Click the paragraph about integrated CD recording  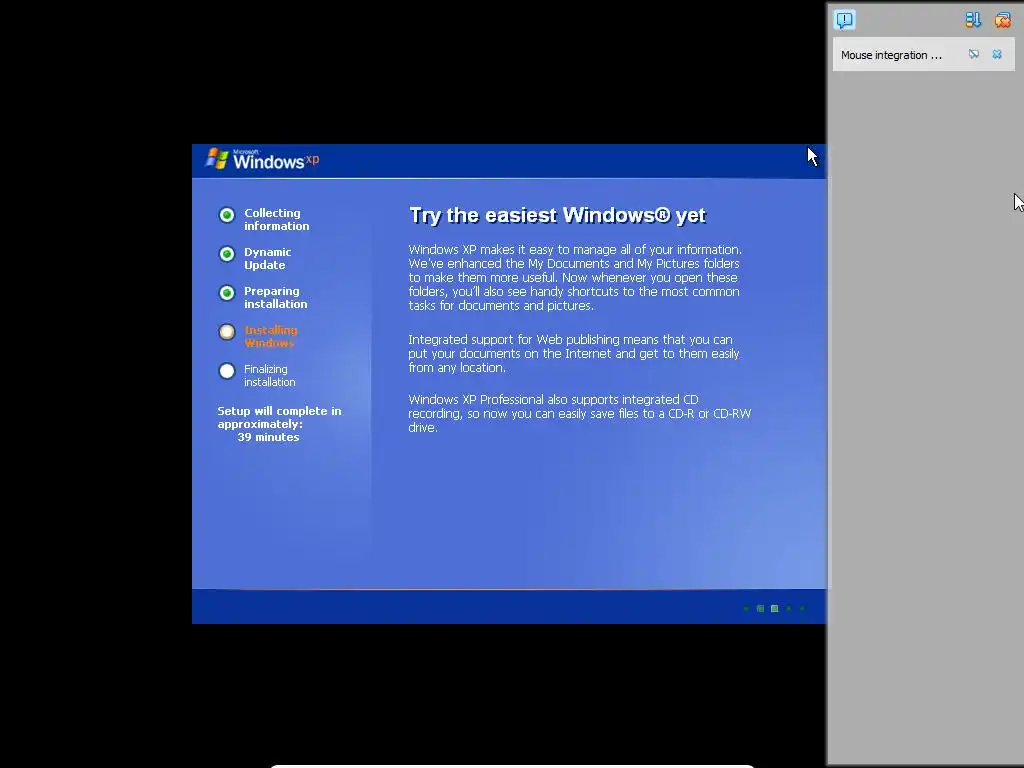[x=579, y=413]
